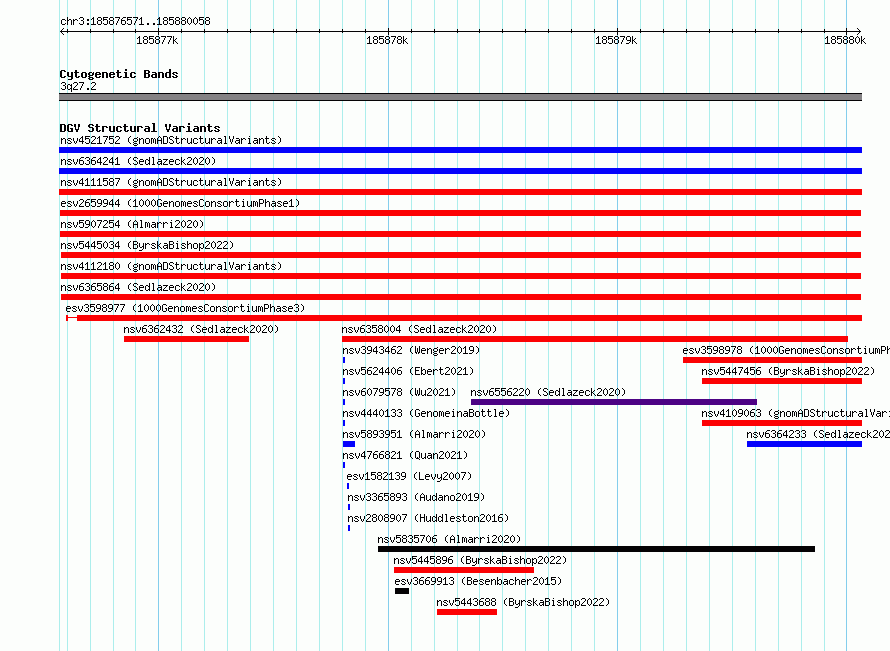This screenshot has height=651, width=890.
Task: Open the nsv5624406 (Ebert2021) label
Action: [408, 371]
